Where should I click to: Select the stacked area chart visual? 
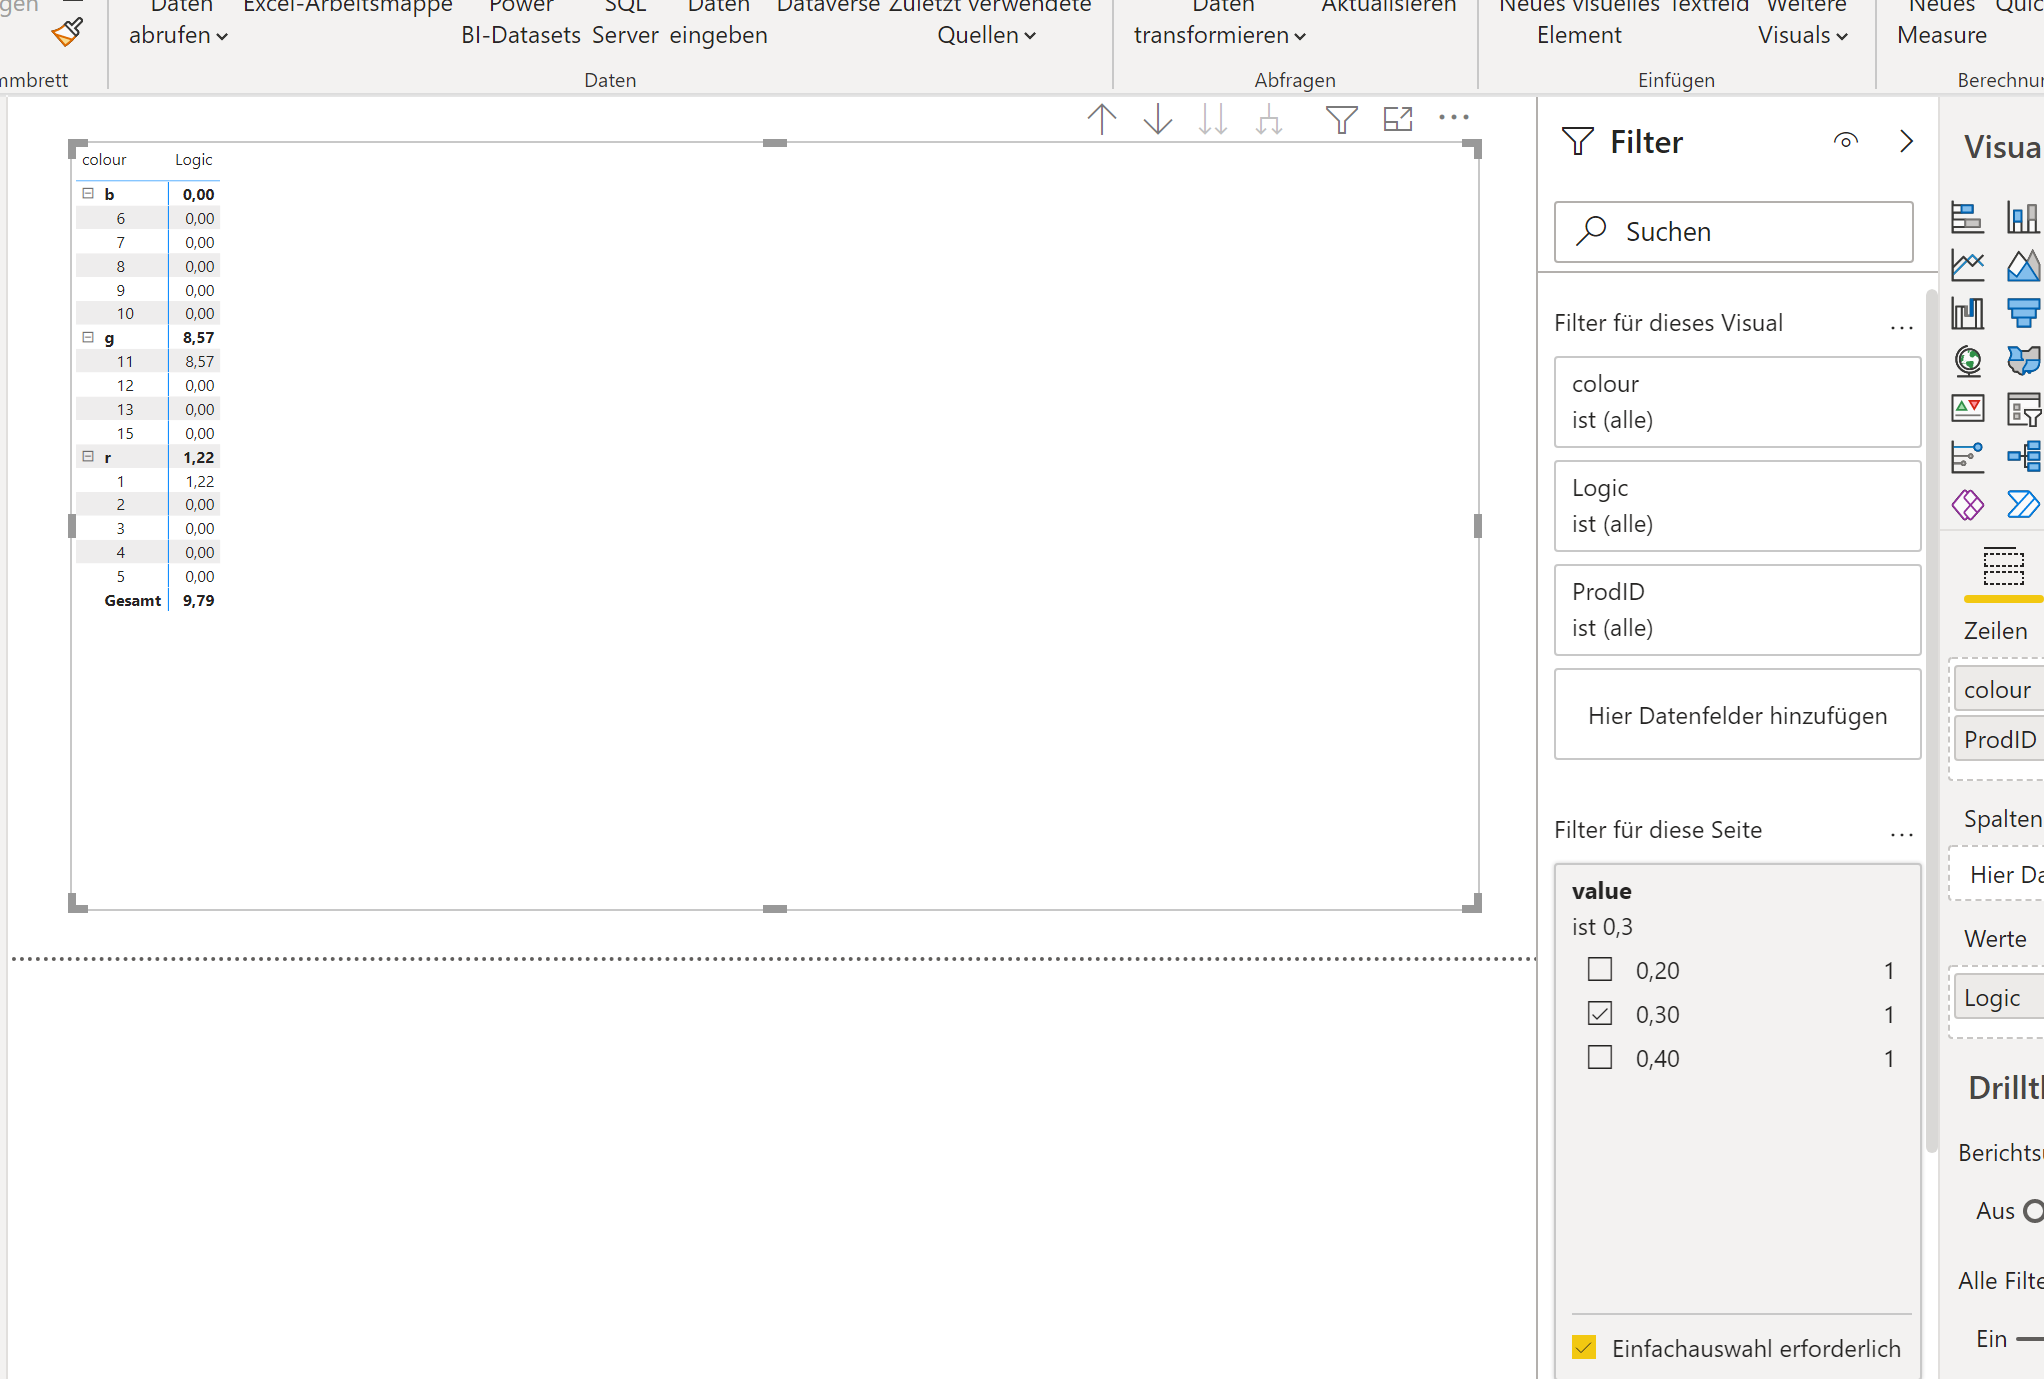[x=2023, y=265]
